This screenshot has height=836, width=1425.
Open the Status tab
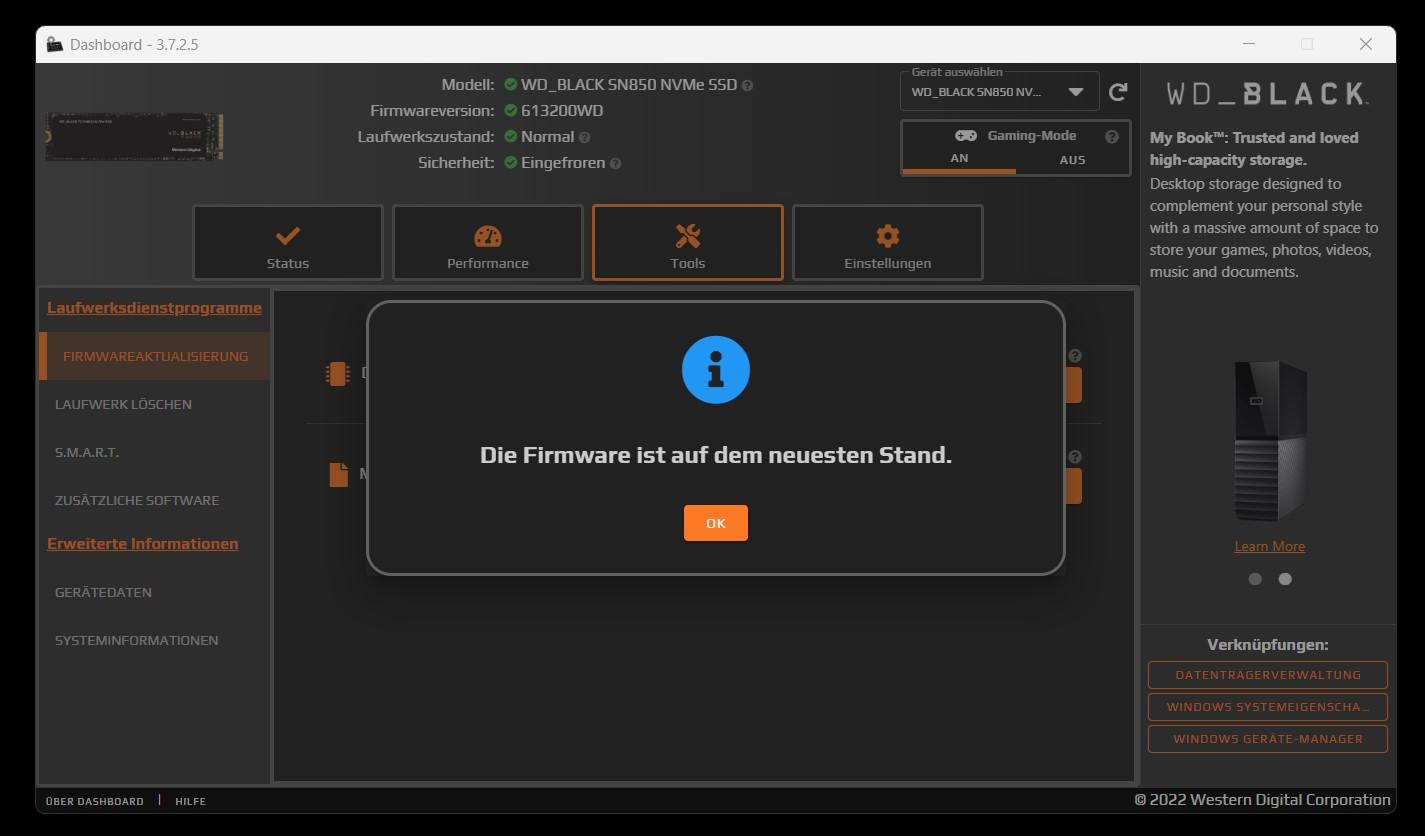[288, 243]
